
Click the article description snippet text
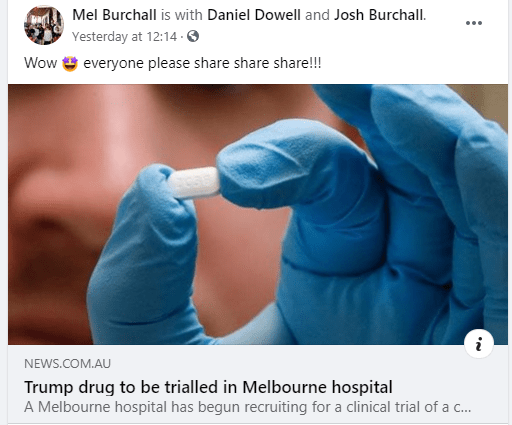(x=247, y=407)
